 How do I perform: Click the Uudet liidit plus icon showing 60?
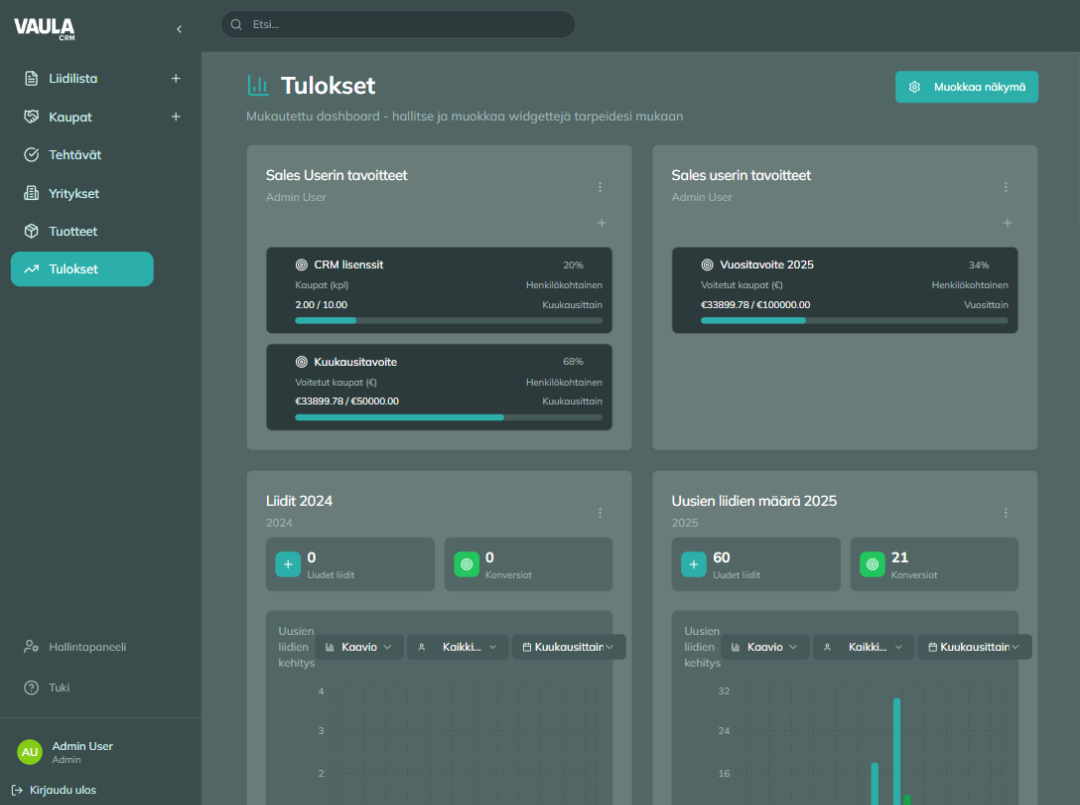pos(694,564)
